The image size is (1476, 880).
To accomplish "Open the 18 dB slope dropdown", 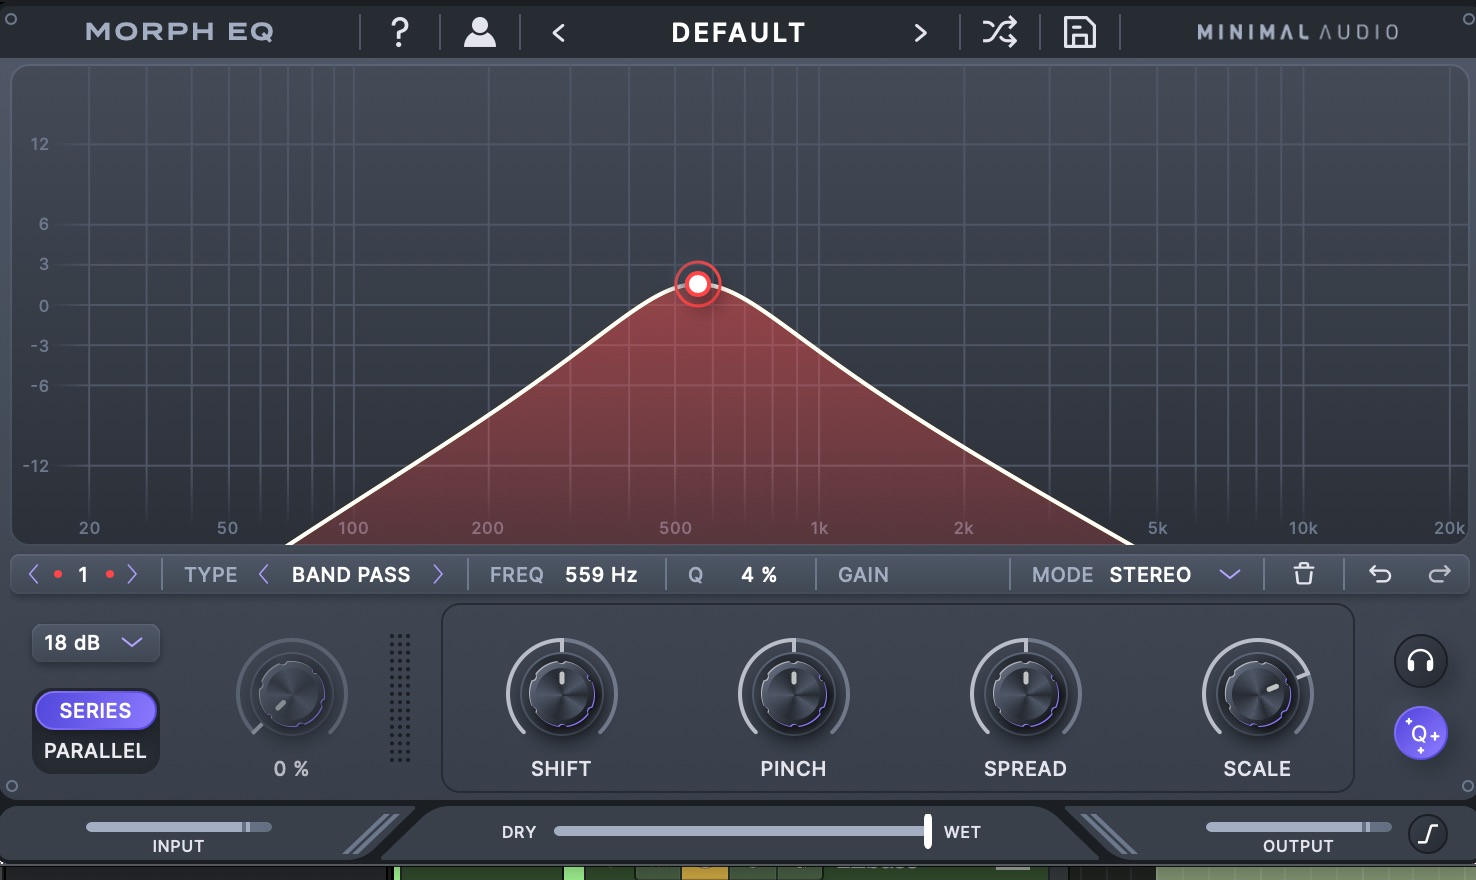I will (x=95, y=643).
